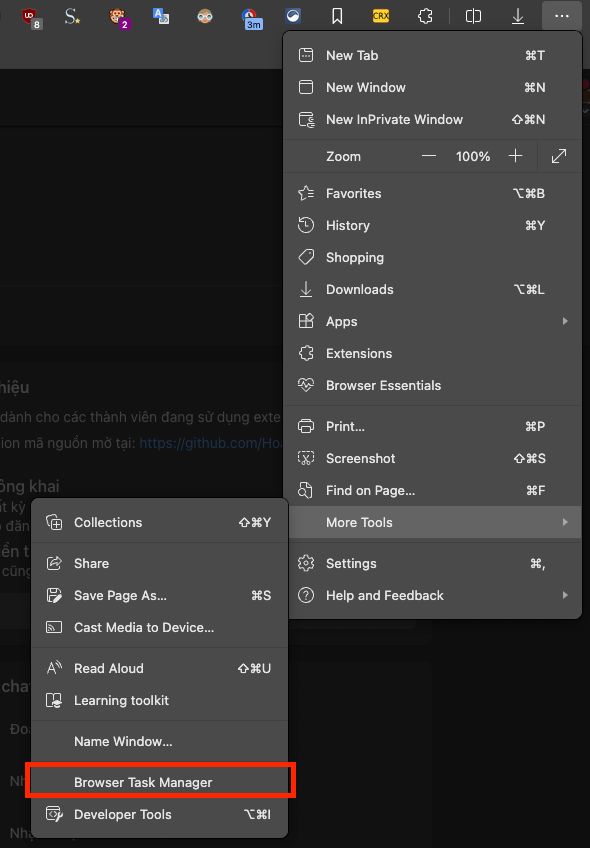
Task: Follow the github.com link on page
Action: 210,443
